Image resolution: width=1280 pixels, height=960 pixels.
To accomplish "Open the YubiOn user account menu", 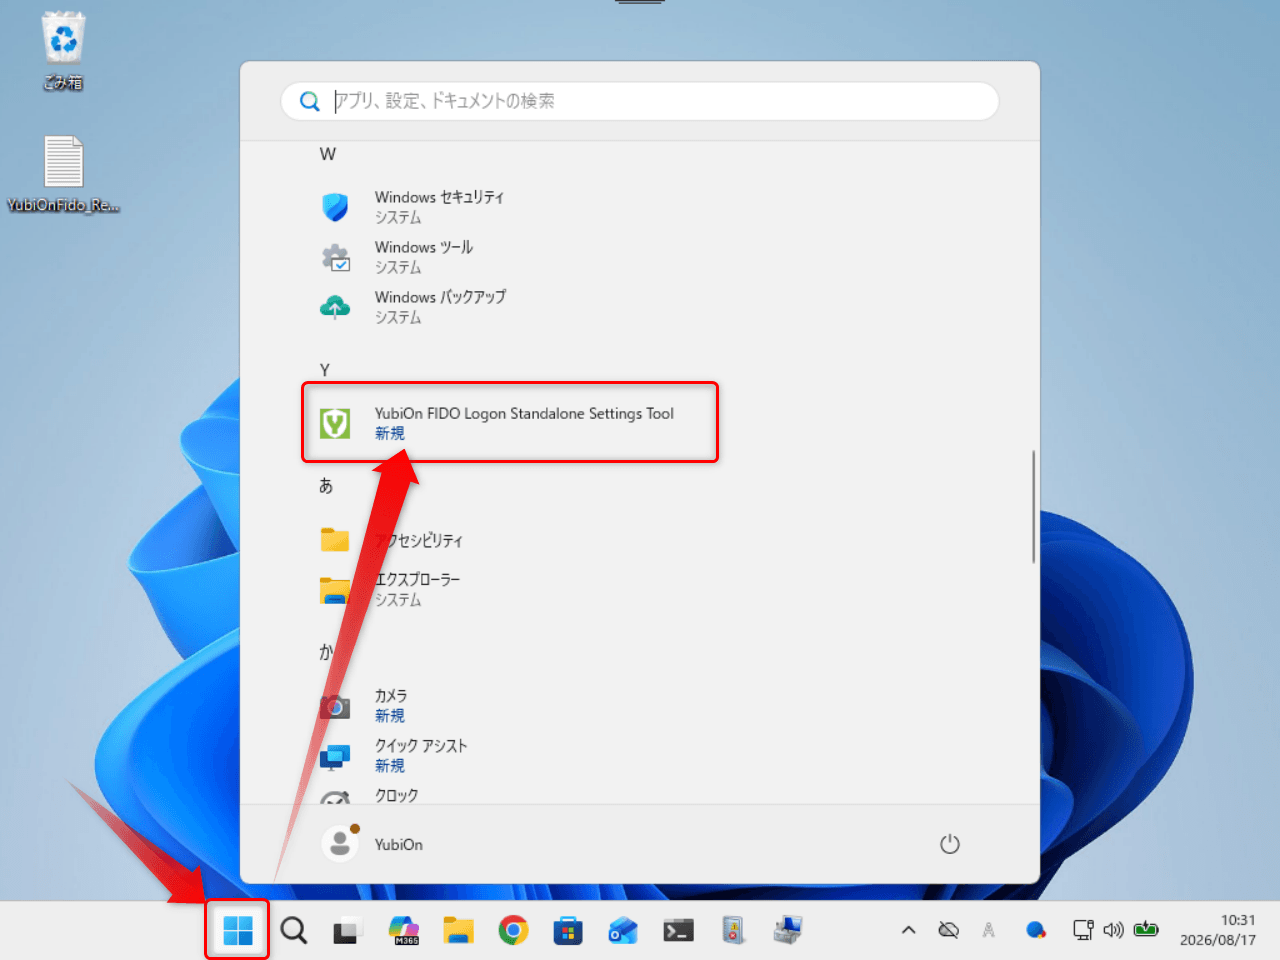I will coord(373,844).
